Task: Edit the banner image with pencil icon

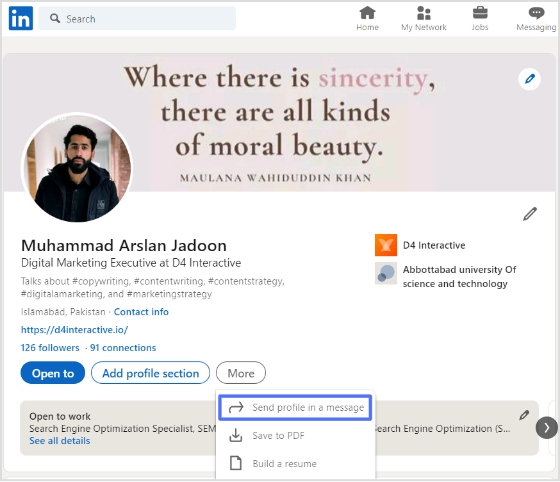Action: click(x=529, y=79)
